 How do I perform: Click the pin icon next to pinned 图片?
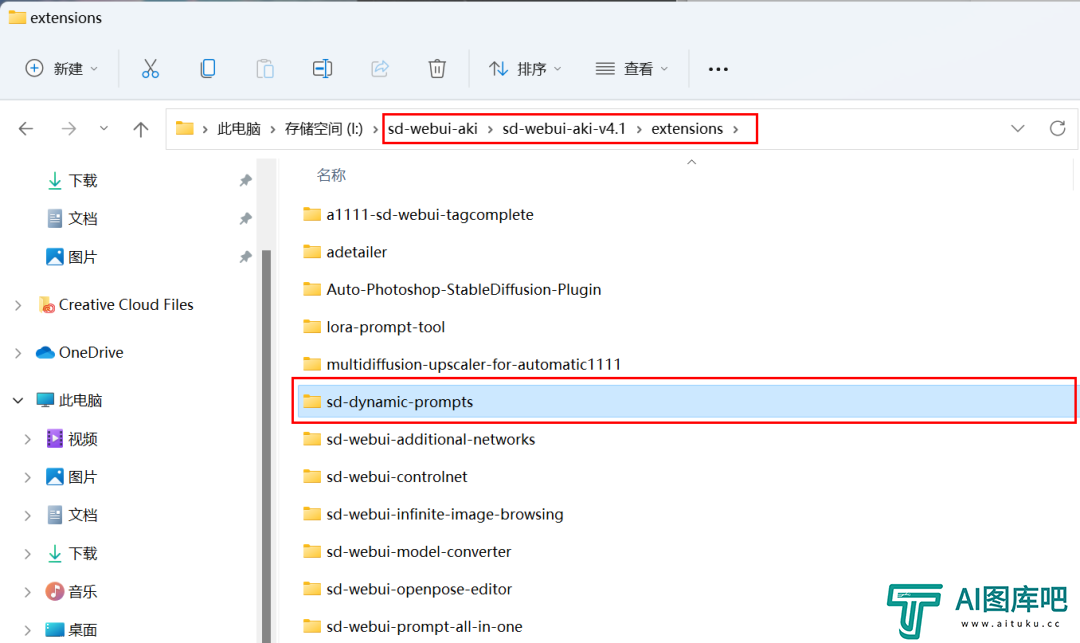(x=245, y=257)
